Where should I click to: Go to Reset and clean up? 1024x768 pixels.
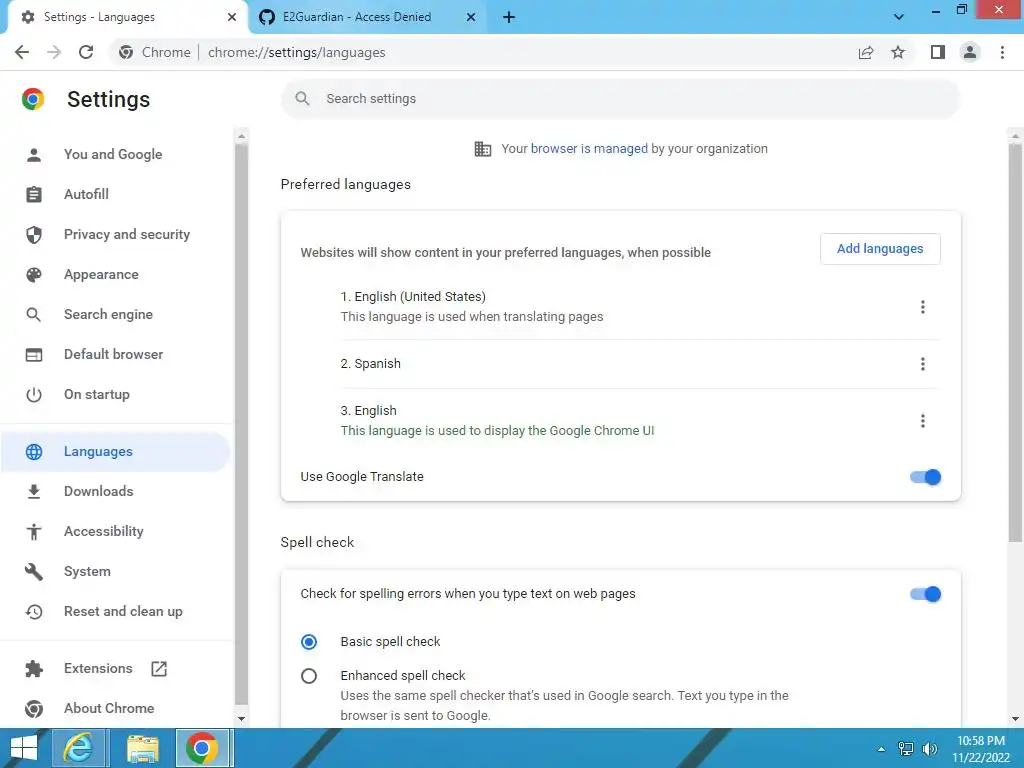[116, 612]
